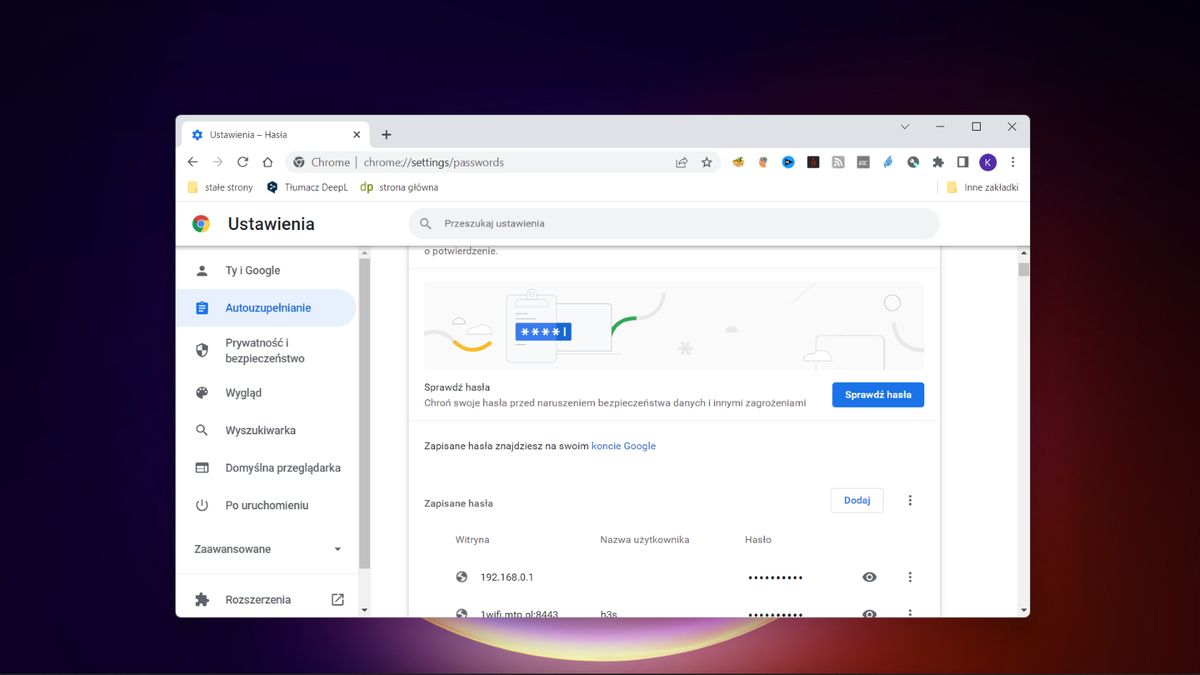Bookmark this page via star icon

[707, 161]
